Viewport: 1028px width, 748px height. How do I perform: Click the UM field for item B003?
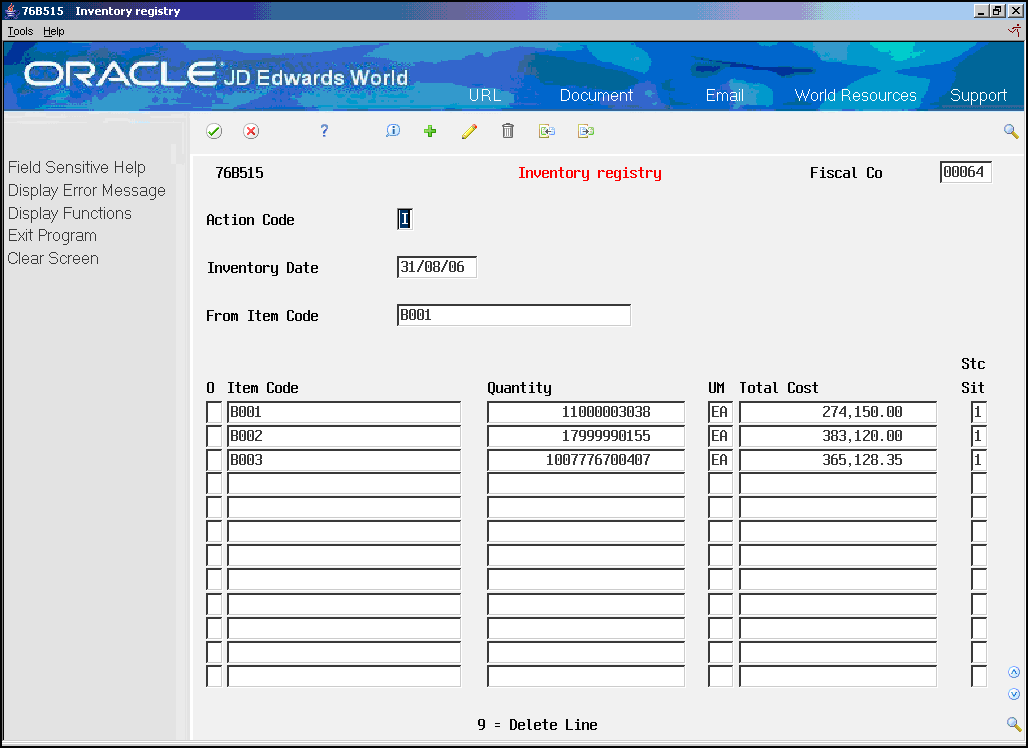[x=720, y=460]
